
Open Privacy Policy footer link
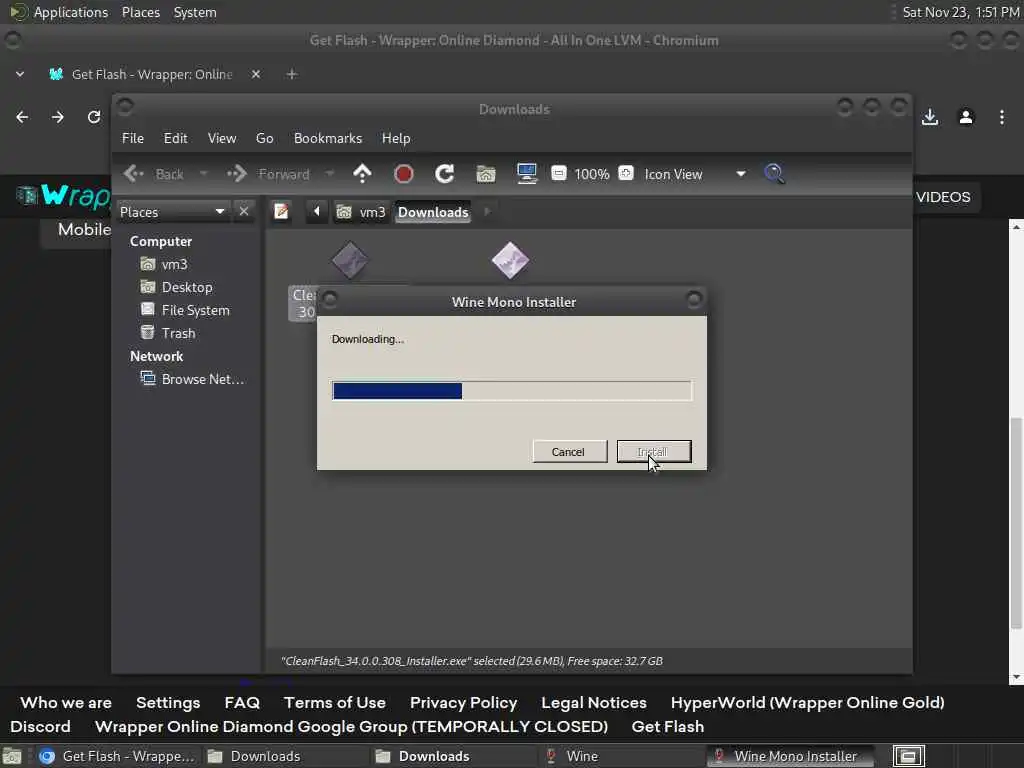click(463, 702)
